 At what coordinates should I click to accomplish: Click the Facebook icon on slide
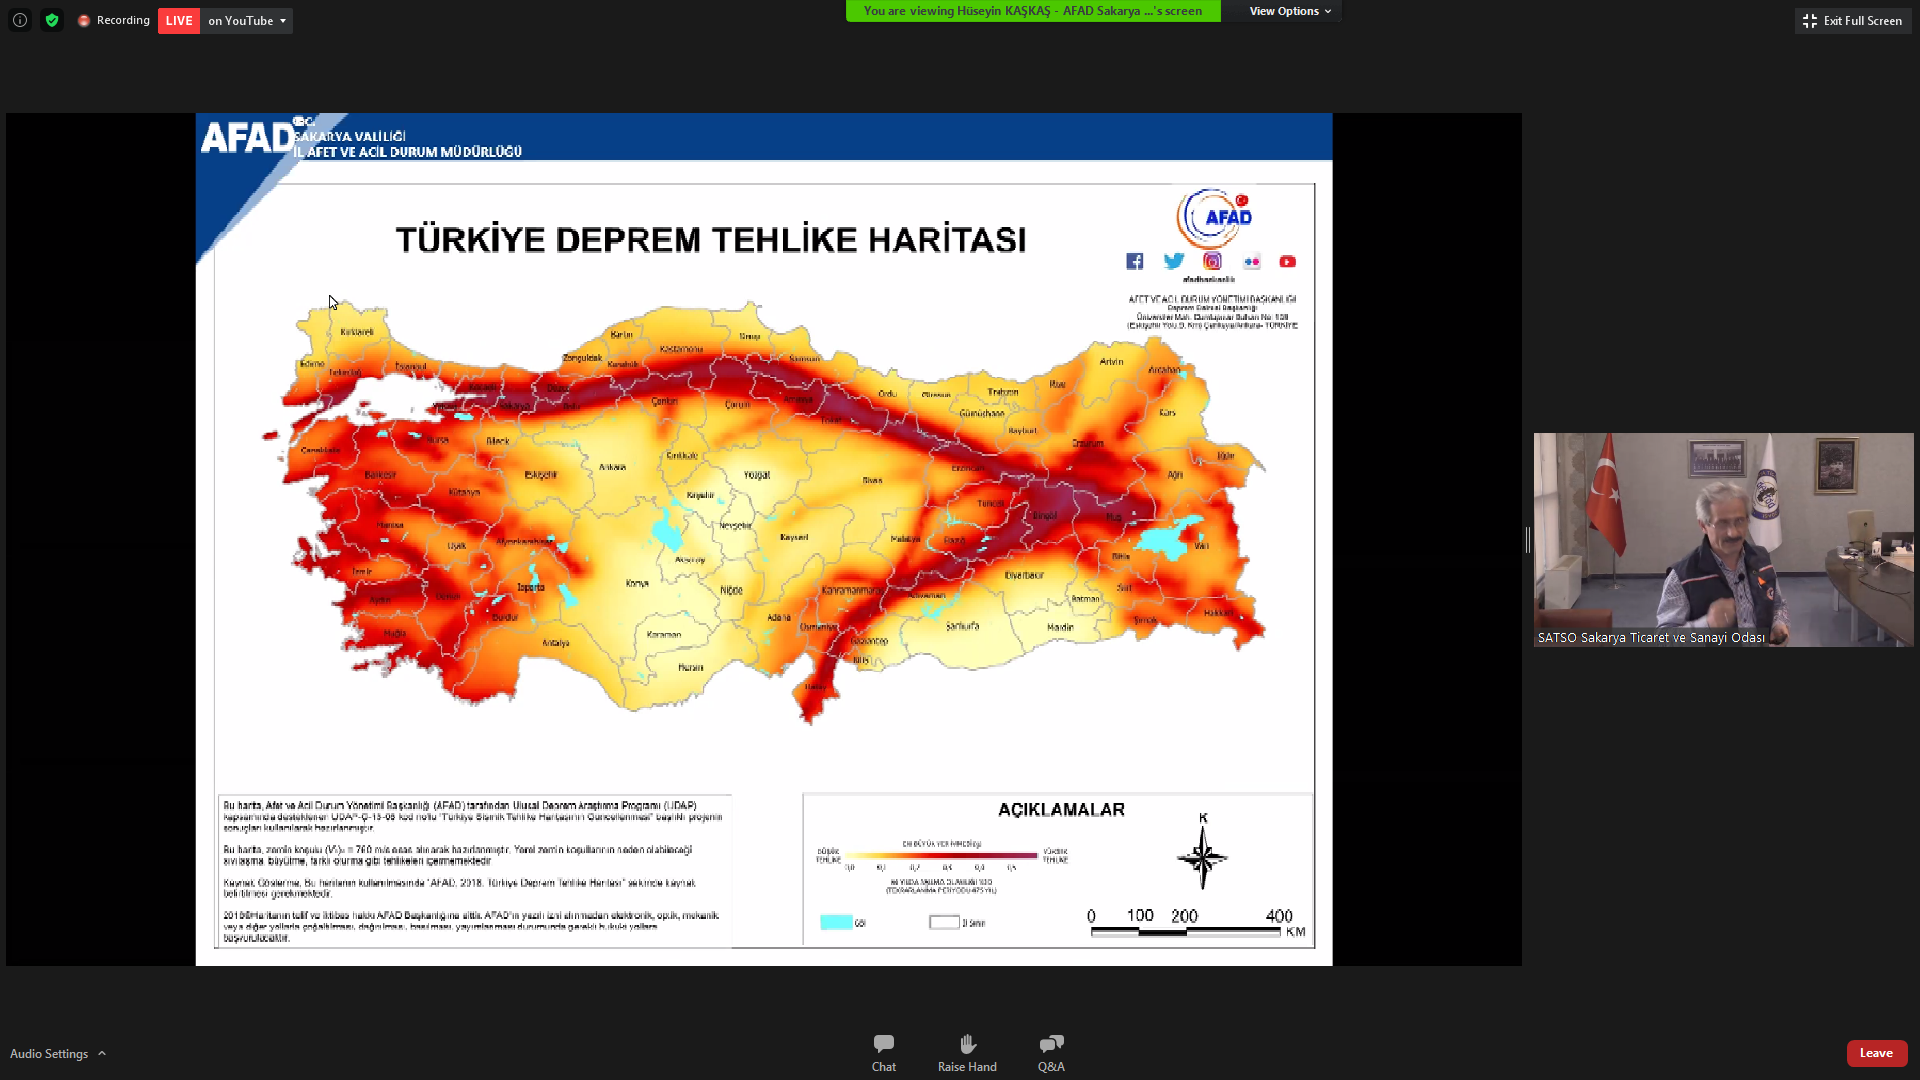click(x=1134, y=262)
